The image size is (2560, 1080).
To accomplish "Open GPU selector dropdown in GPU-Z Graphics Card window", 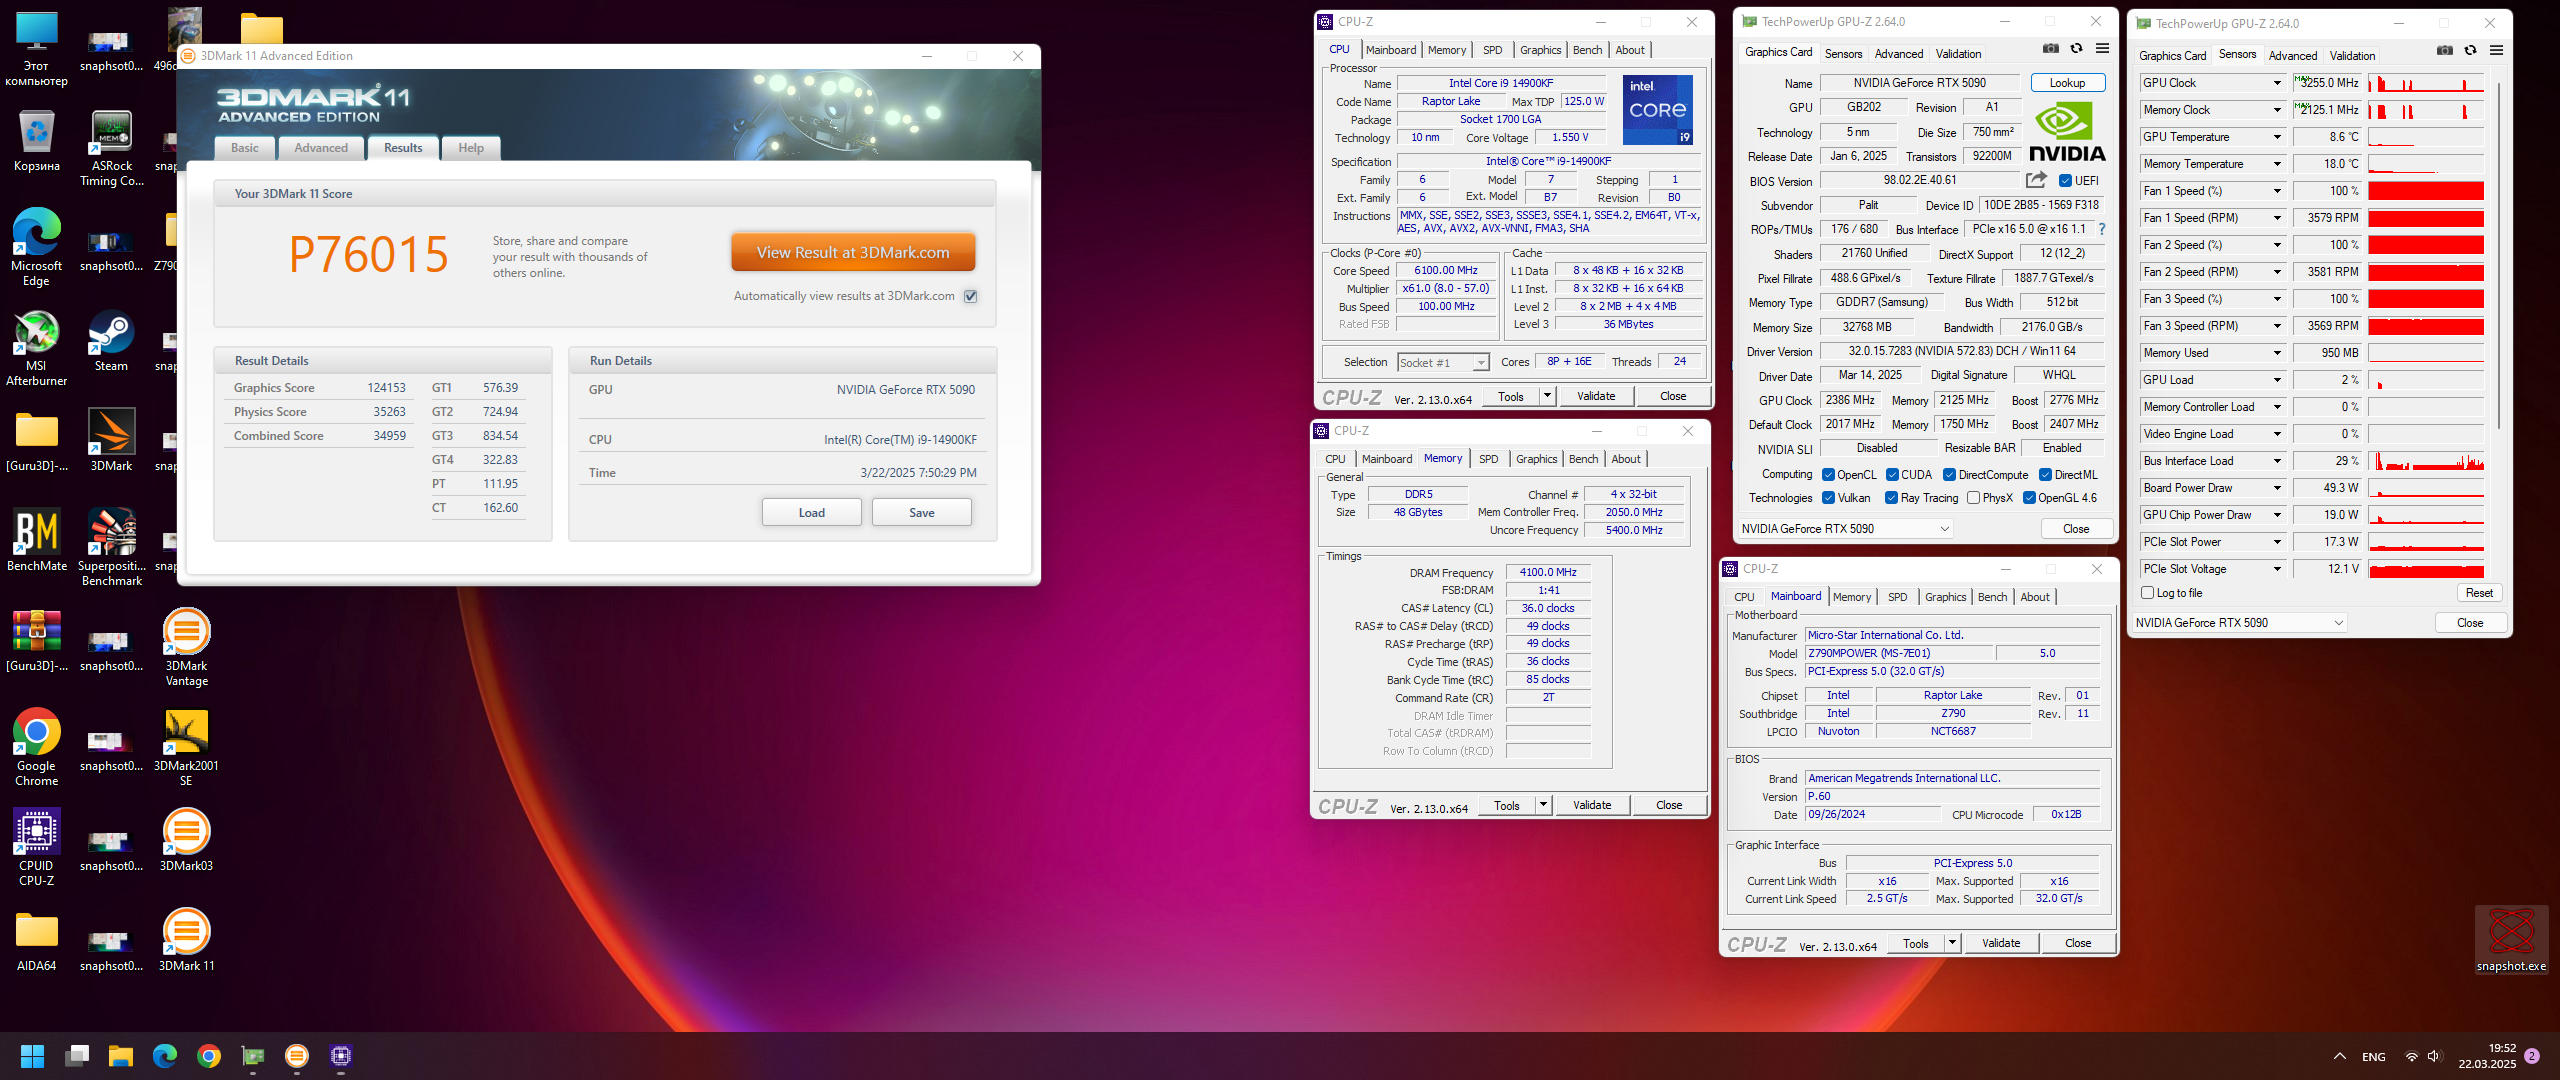I will [1845, 529].
